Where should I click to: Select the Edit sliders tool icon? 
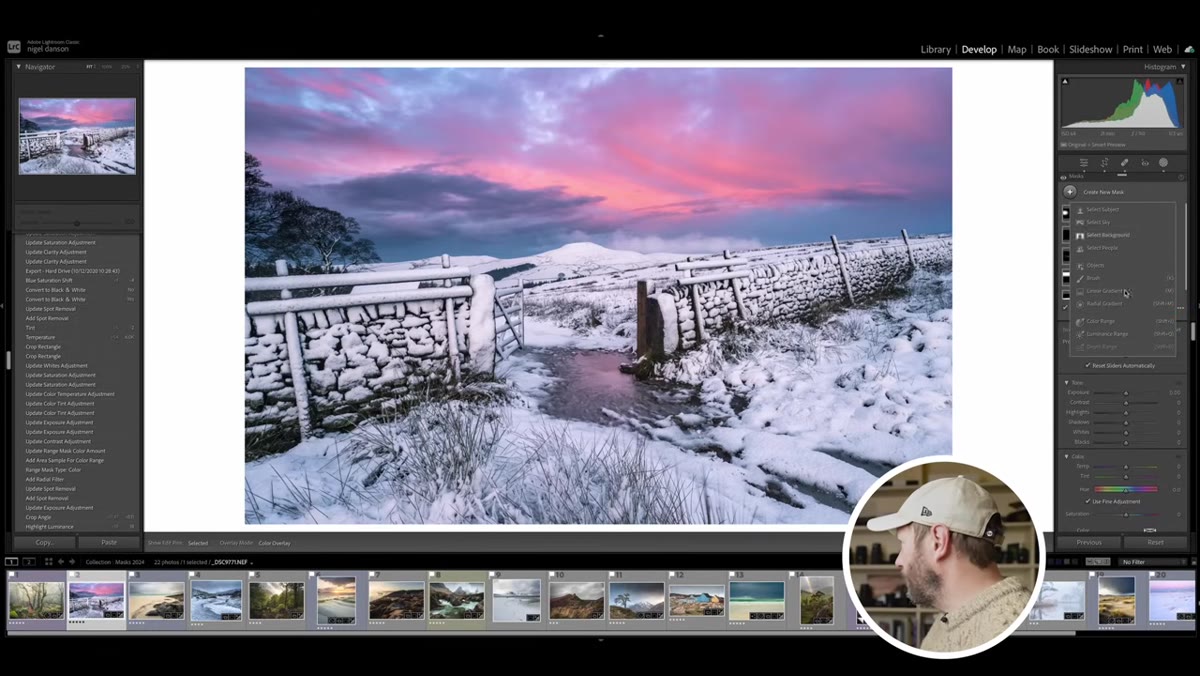1083,162
